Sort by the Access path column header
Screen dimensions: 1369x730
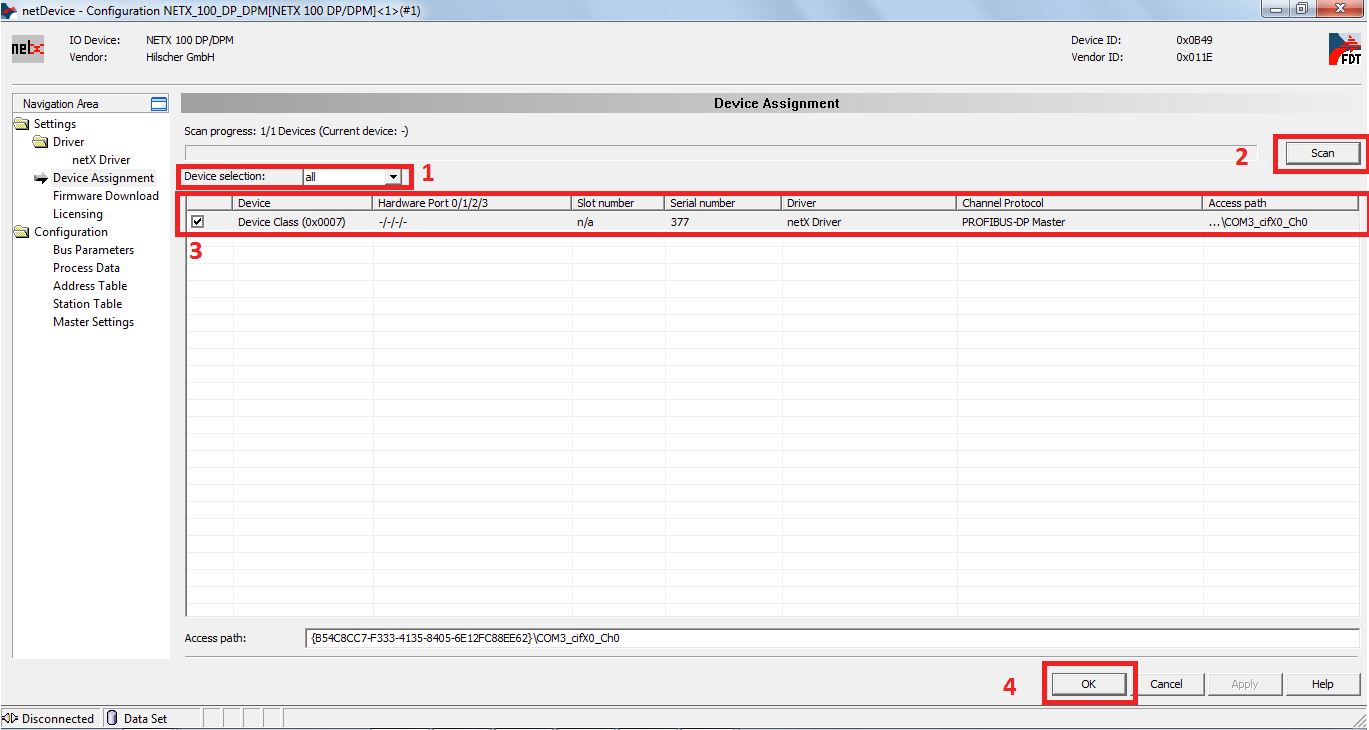pyautogui.click(x=1281, y=203)
